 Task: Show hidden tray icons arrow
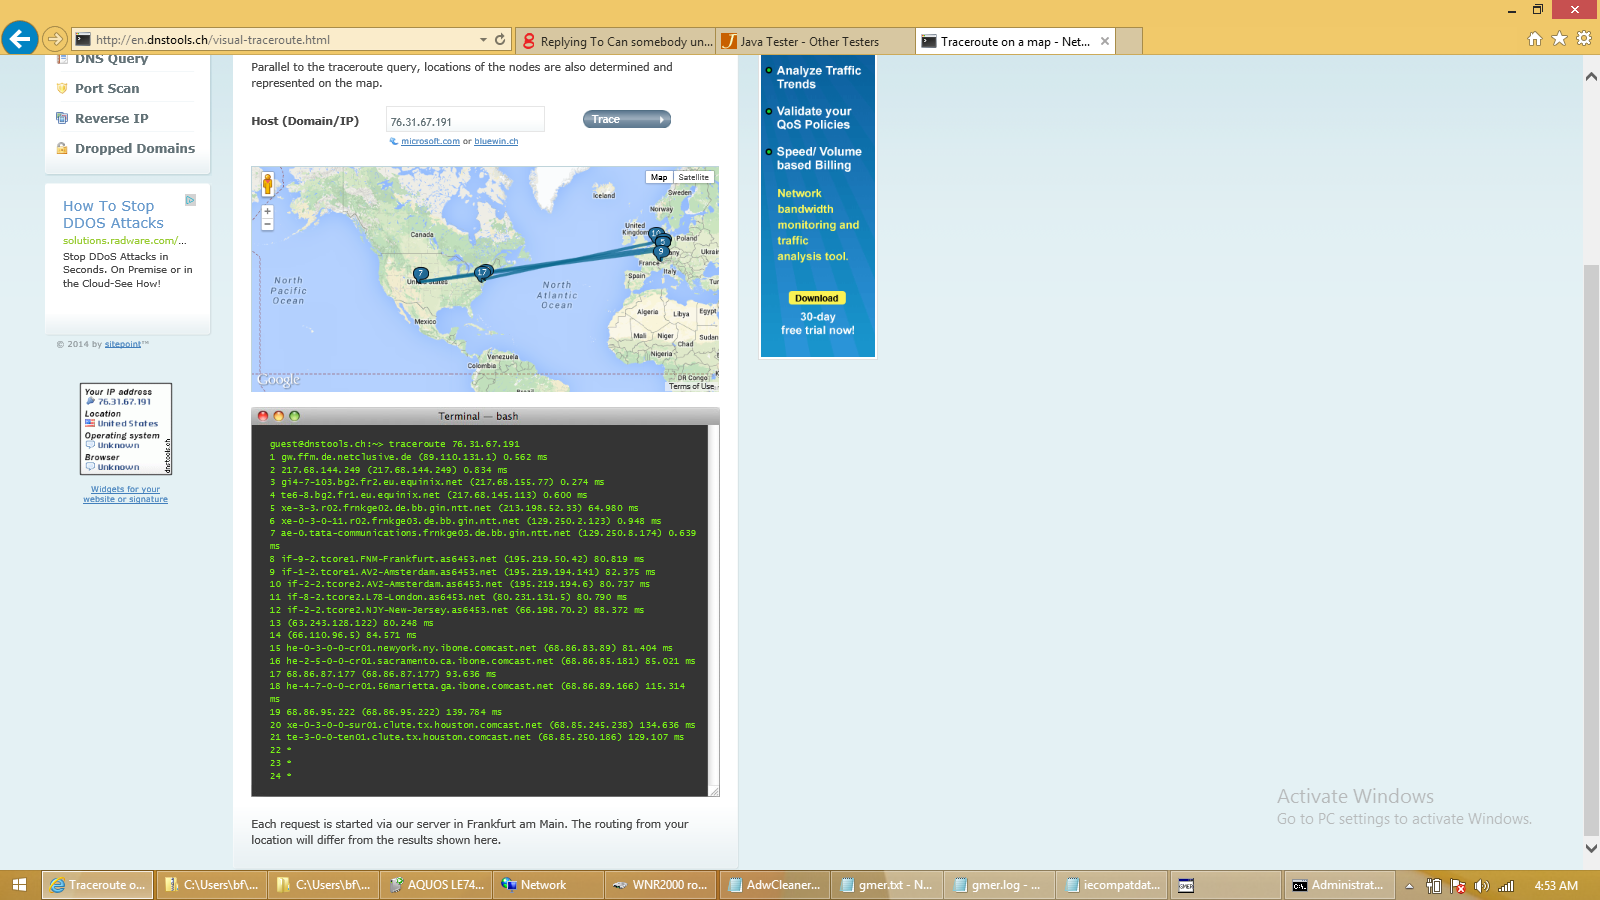(1409, 886)
